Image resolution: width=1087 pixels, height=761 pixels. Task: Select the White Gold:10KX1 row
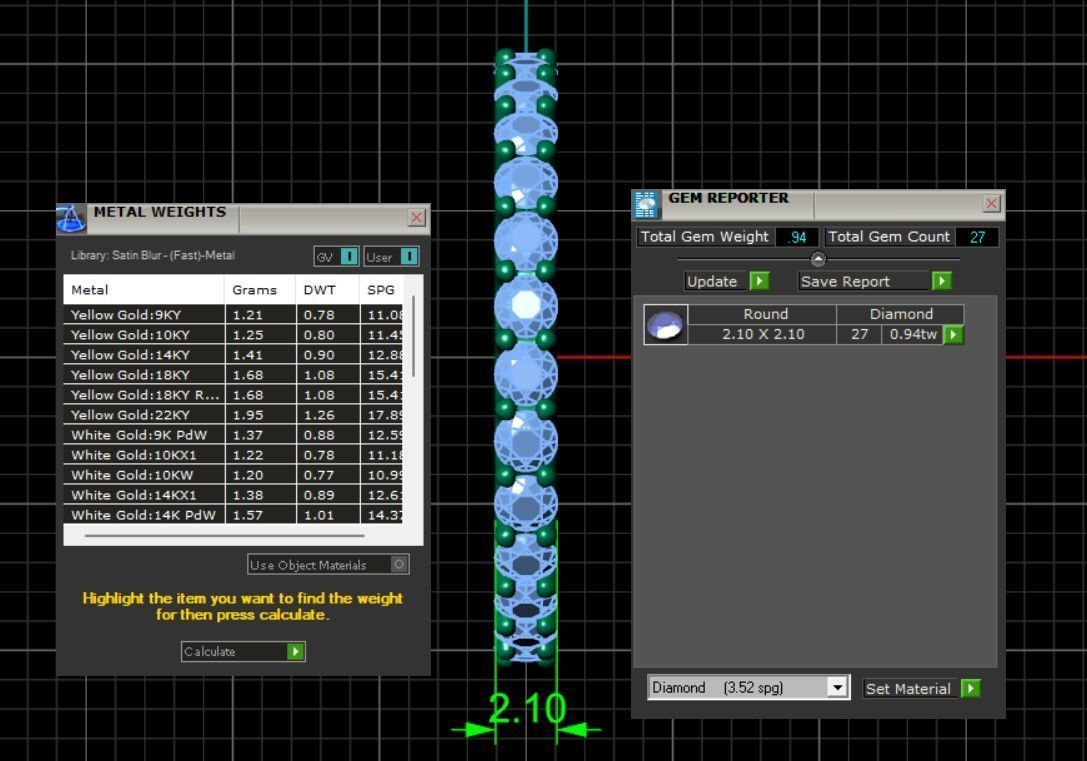pyautogui.click(x=234, y=455)
